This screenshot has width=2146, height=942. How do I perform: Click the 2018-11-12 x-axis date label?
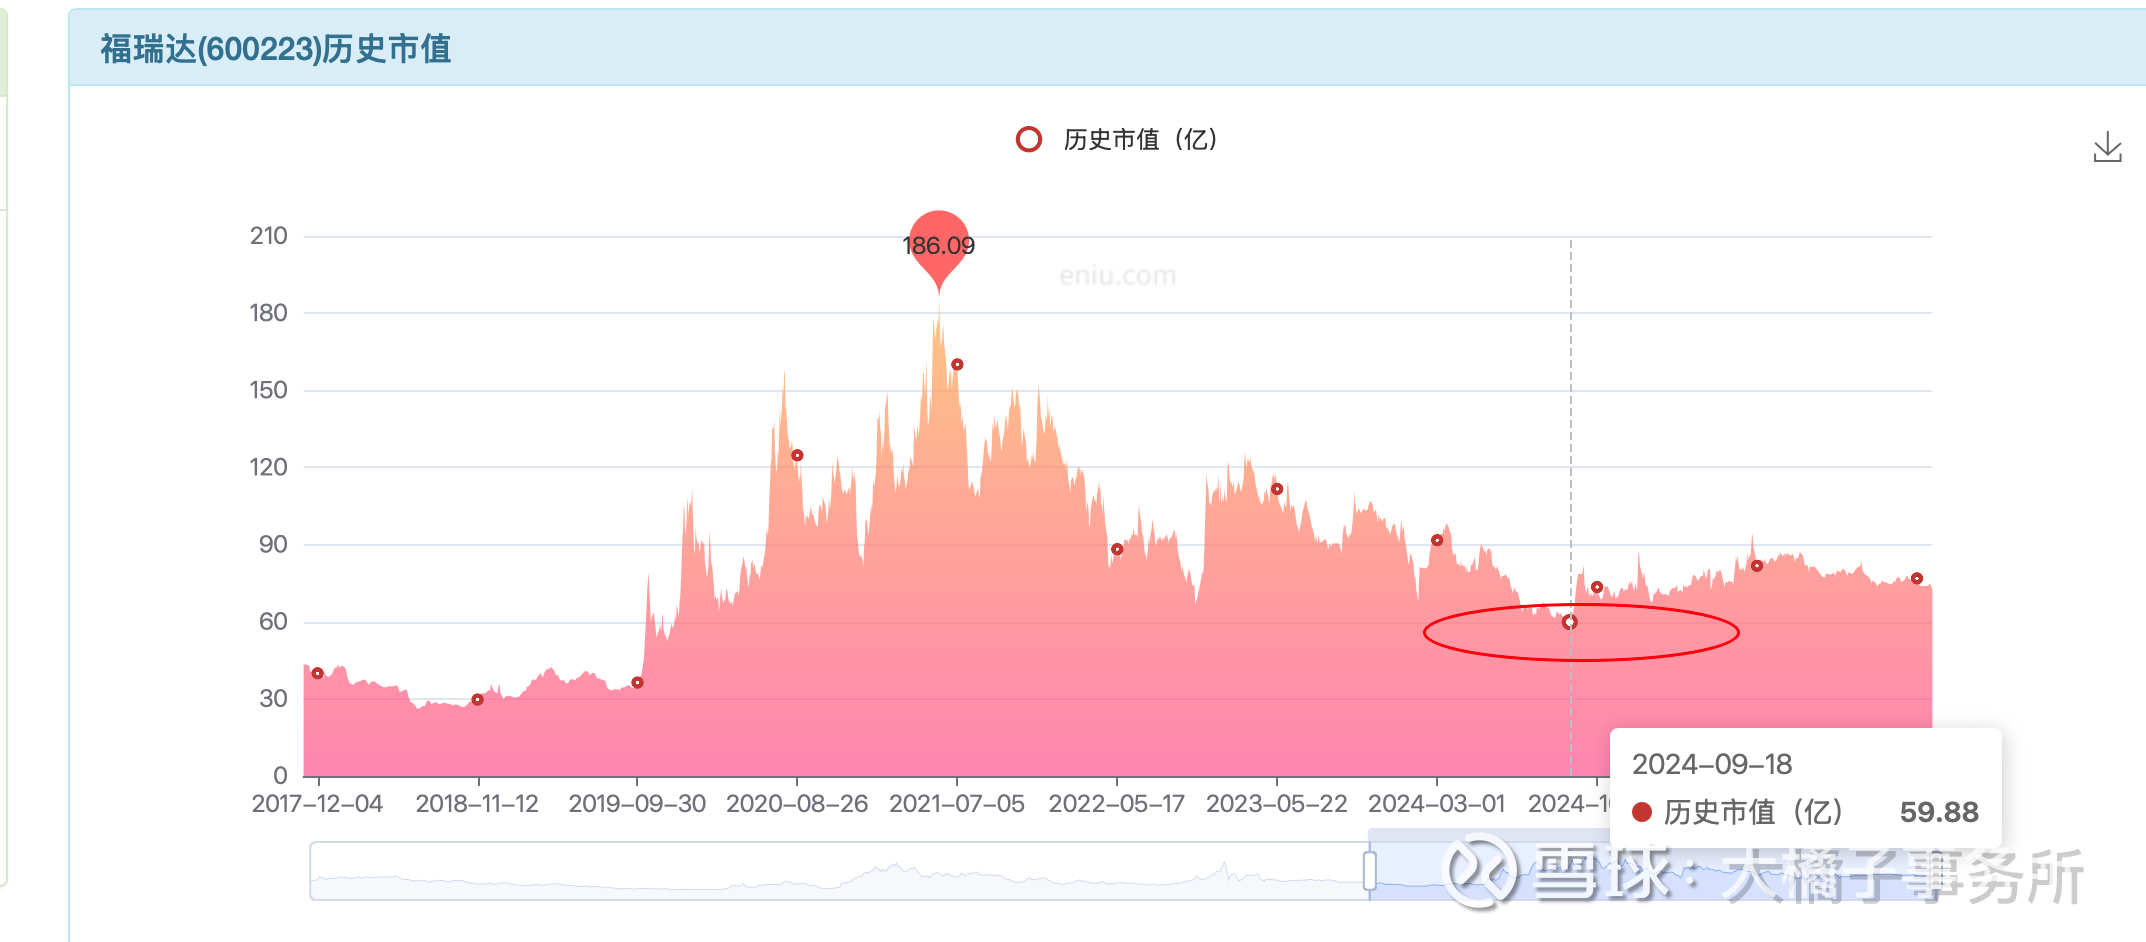click(x=478, y=804)
